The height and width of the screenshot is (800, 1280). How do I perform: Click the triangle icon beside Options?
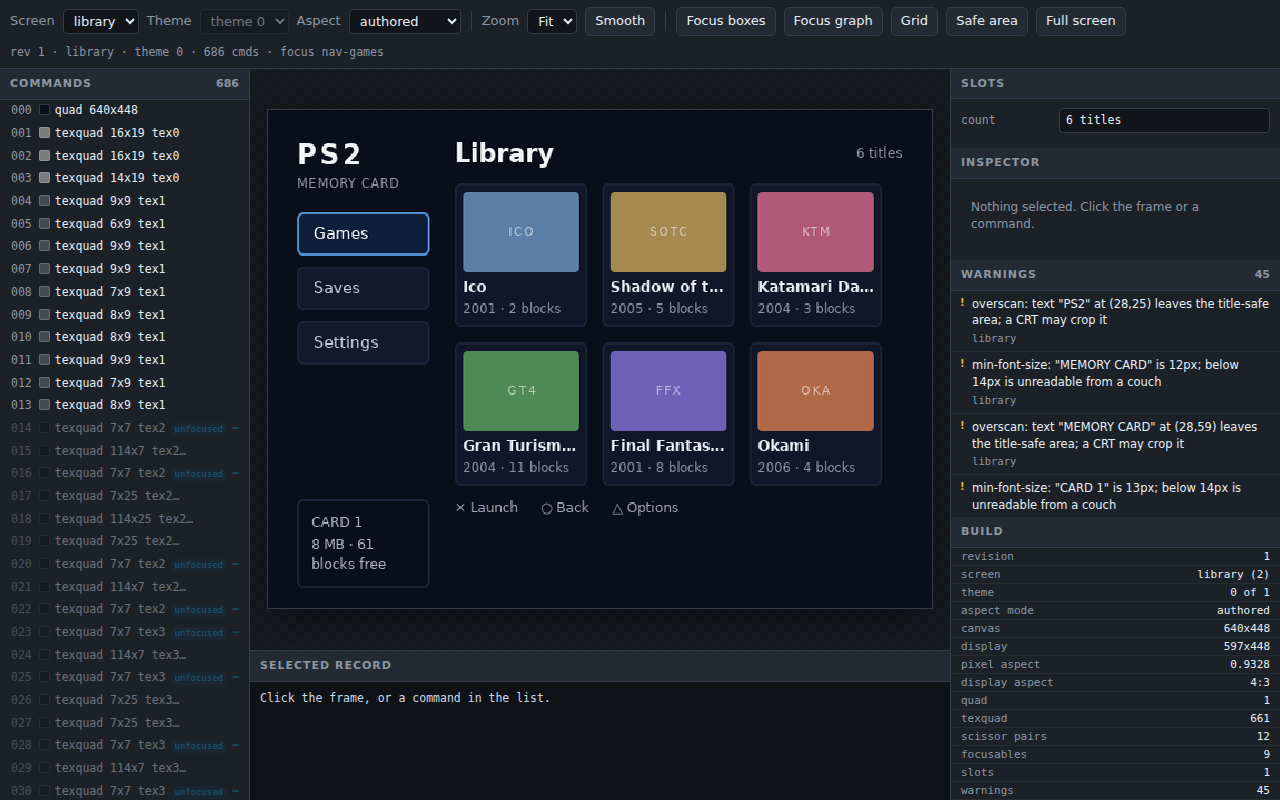click(618, 508)
